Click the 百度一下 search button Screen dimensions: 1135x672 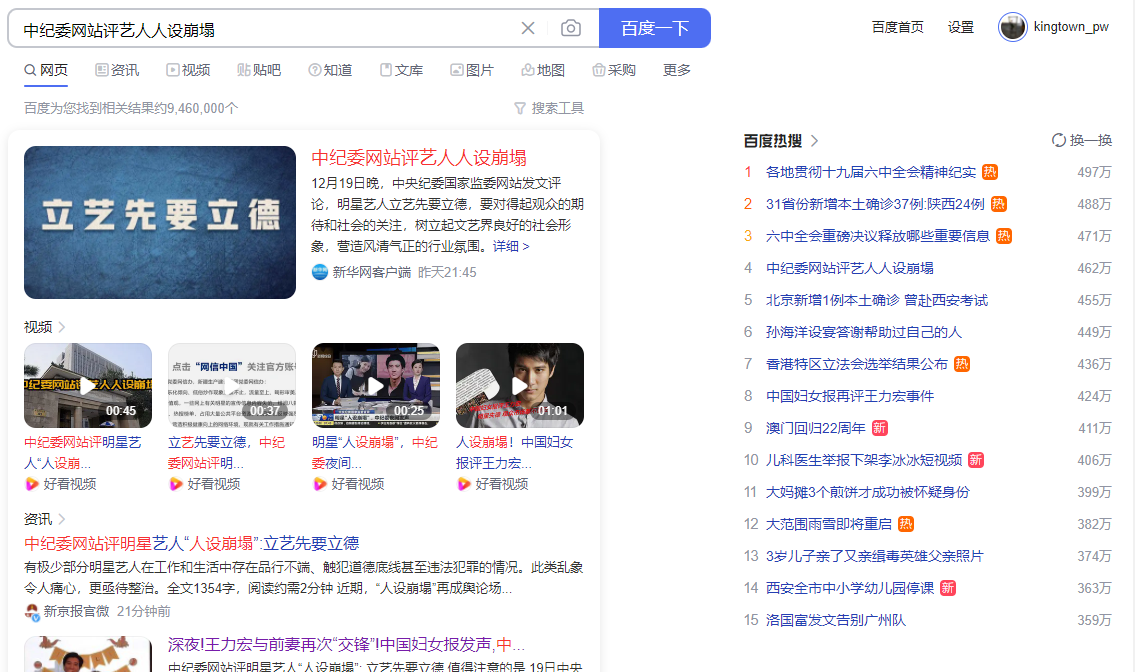pos(655,28)
